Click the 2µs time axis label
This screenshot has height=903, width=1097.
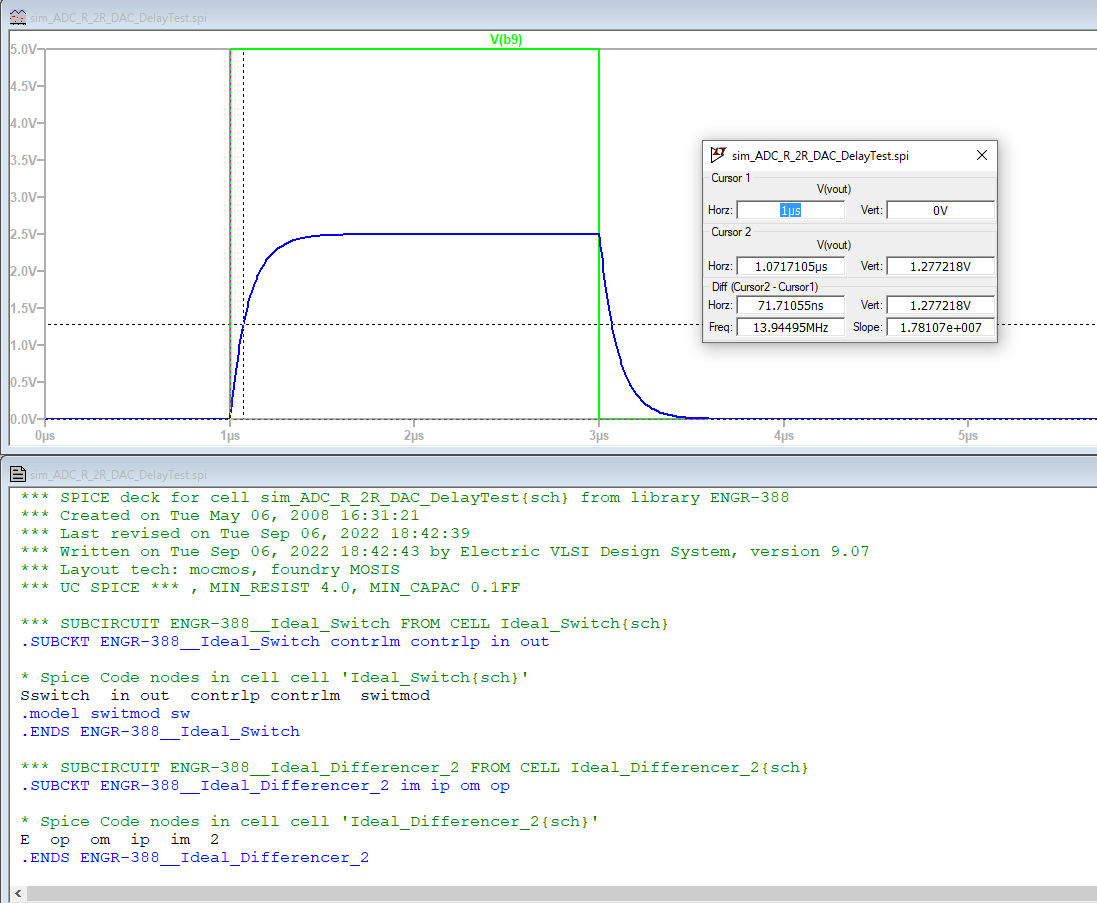coord(414,436)
